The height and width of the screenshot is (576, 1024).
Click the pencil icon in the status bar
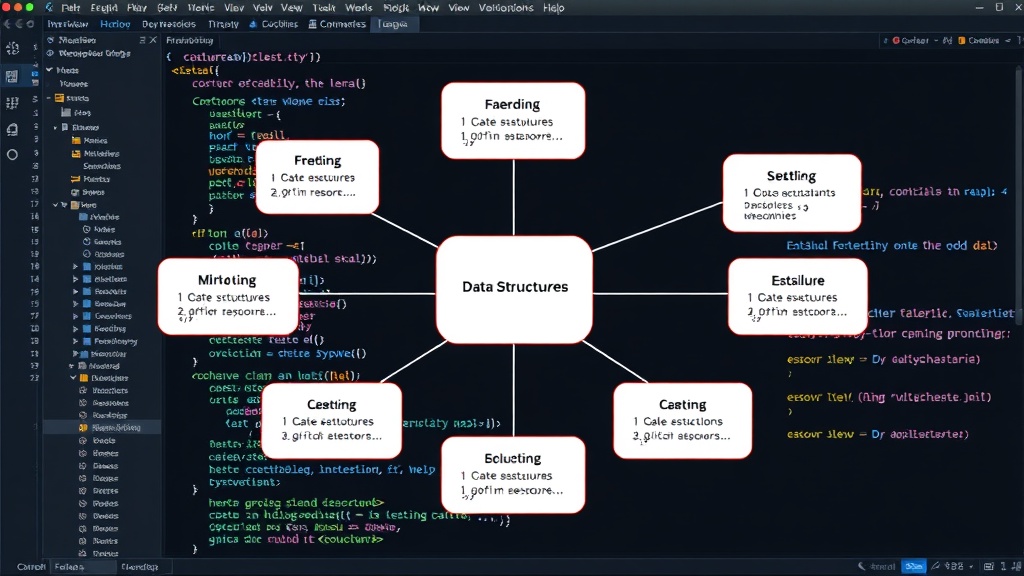point(936,566)
